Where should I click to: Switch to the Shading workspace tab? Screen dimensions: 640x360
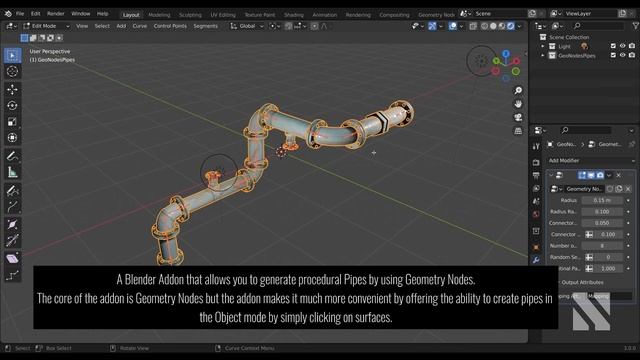[x=293, y=15]
